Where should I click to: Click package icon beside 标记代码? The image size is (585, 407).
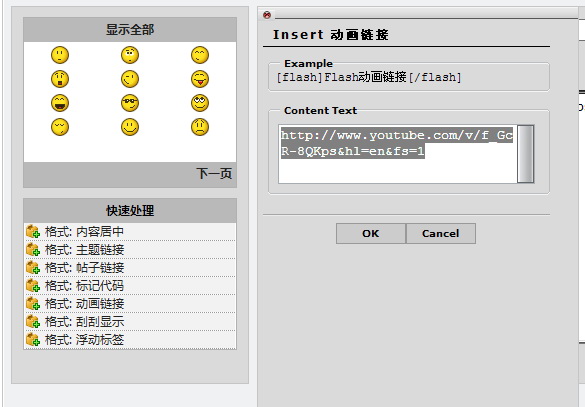pos(33,286)
